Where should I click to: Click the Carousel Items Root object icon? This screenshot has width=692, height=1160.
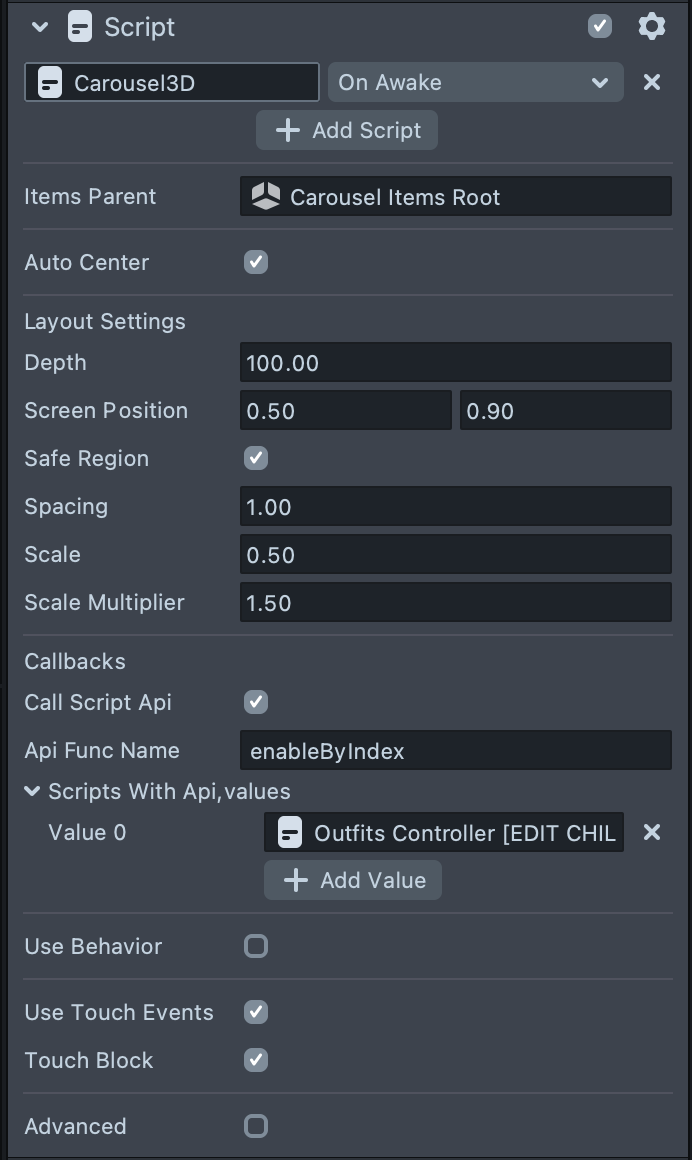click(266, 197)
